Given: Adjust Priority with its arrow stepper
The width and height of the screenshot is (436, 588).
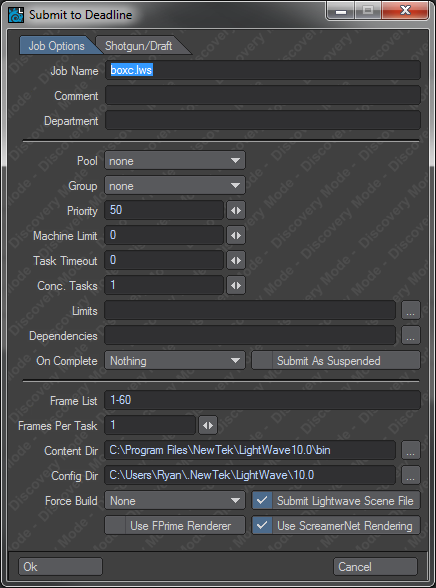Looking at the screenshot, I should tap(236, 210).
